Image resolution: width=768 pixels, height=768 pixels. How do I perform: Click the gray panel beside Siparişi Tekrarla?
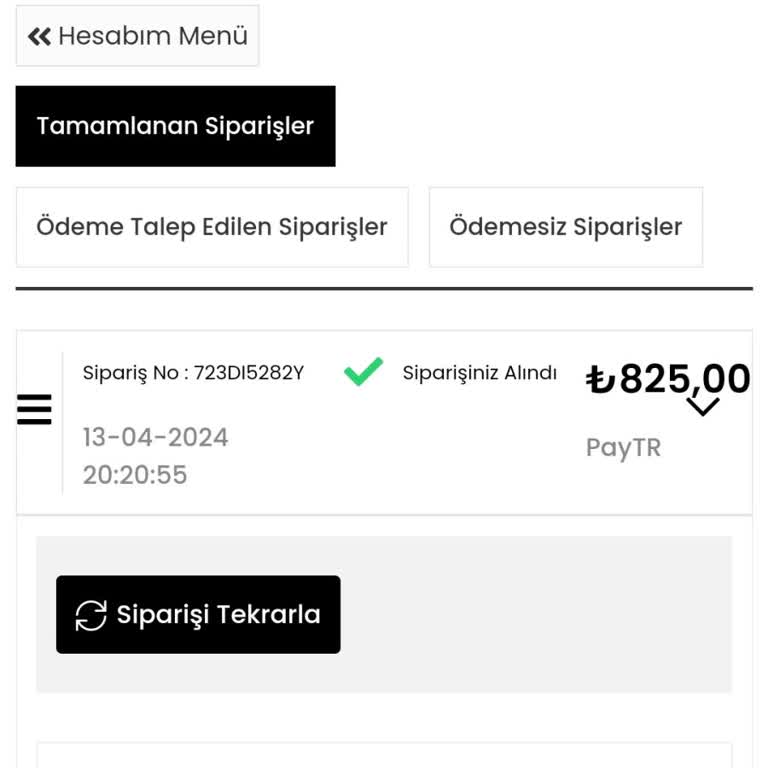pyautogui.click(x=536, y=614)
